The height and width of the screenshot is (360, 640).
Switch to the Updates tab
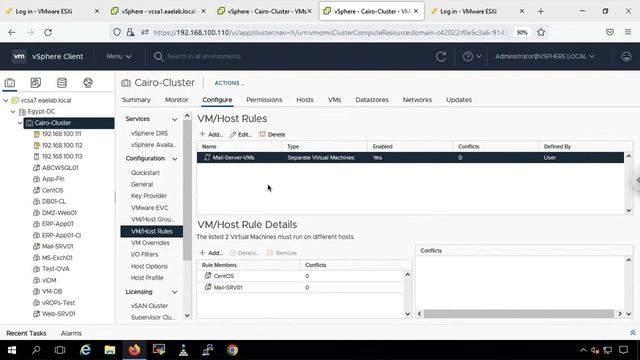tap(459, 100)
